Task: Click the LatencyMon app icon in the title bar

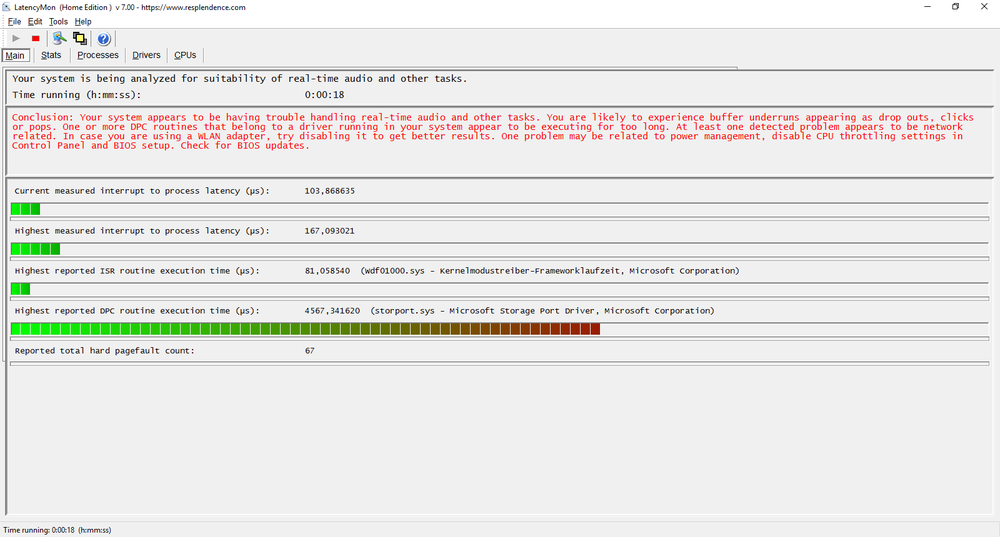Action: [8, 7]
